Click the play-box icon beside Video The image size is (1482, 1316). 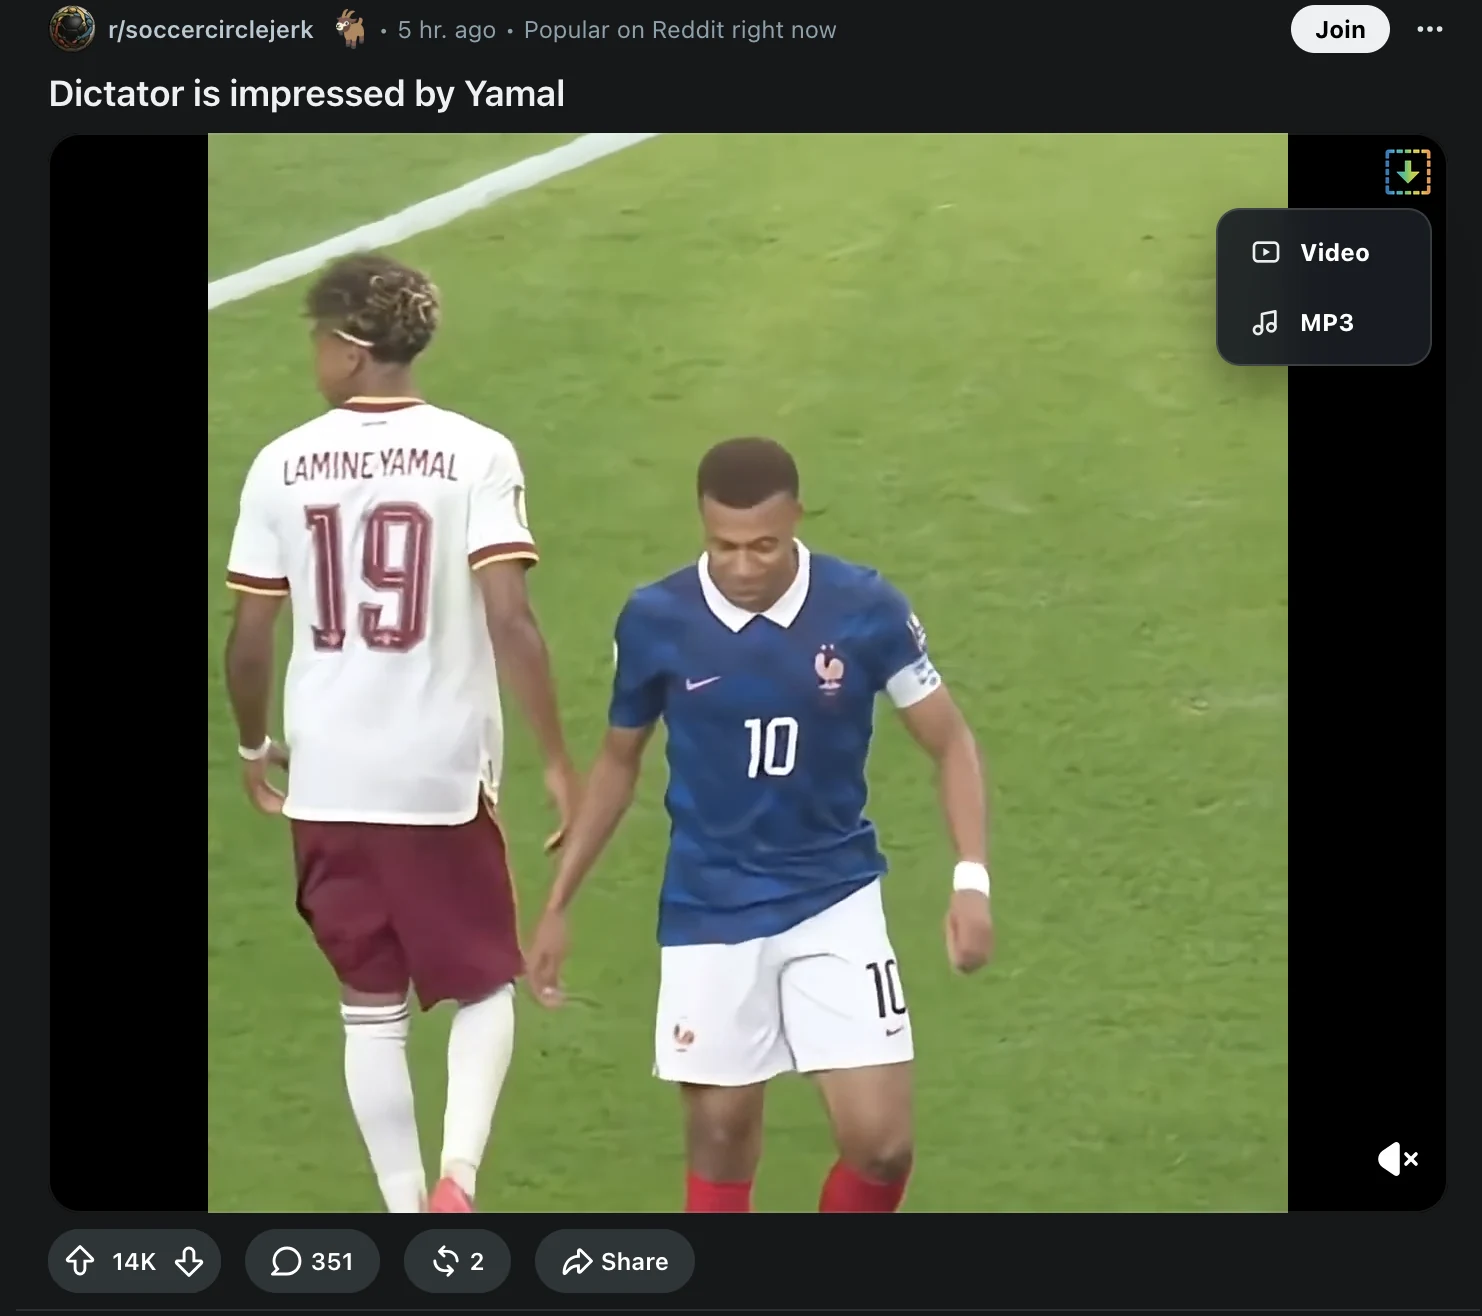(1266, 252)
